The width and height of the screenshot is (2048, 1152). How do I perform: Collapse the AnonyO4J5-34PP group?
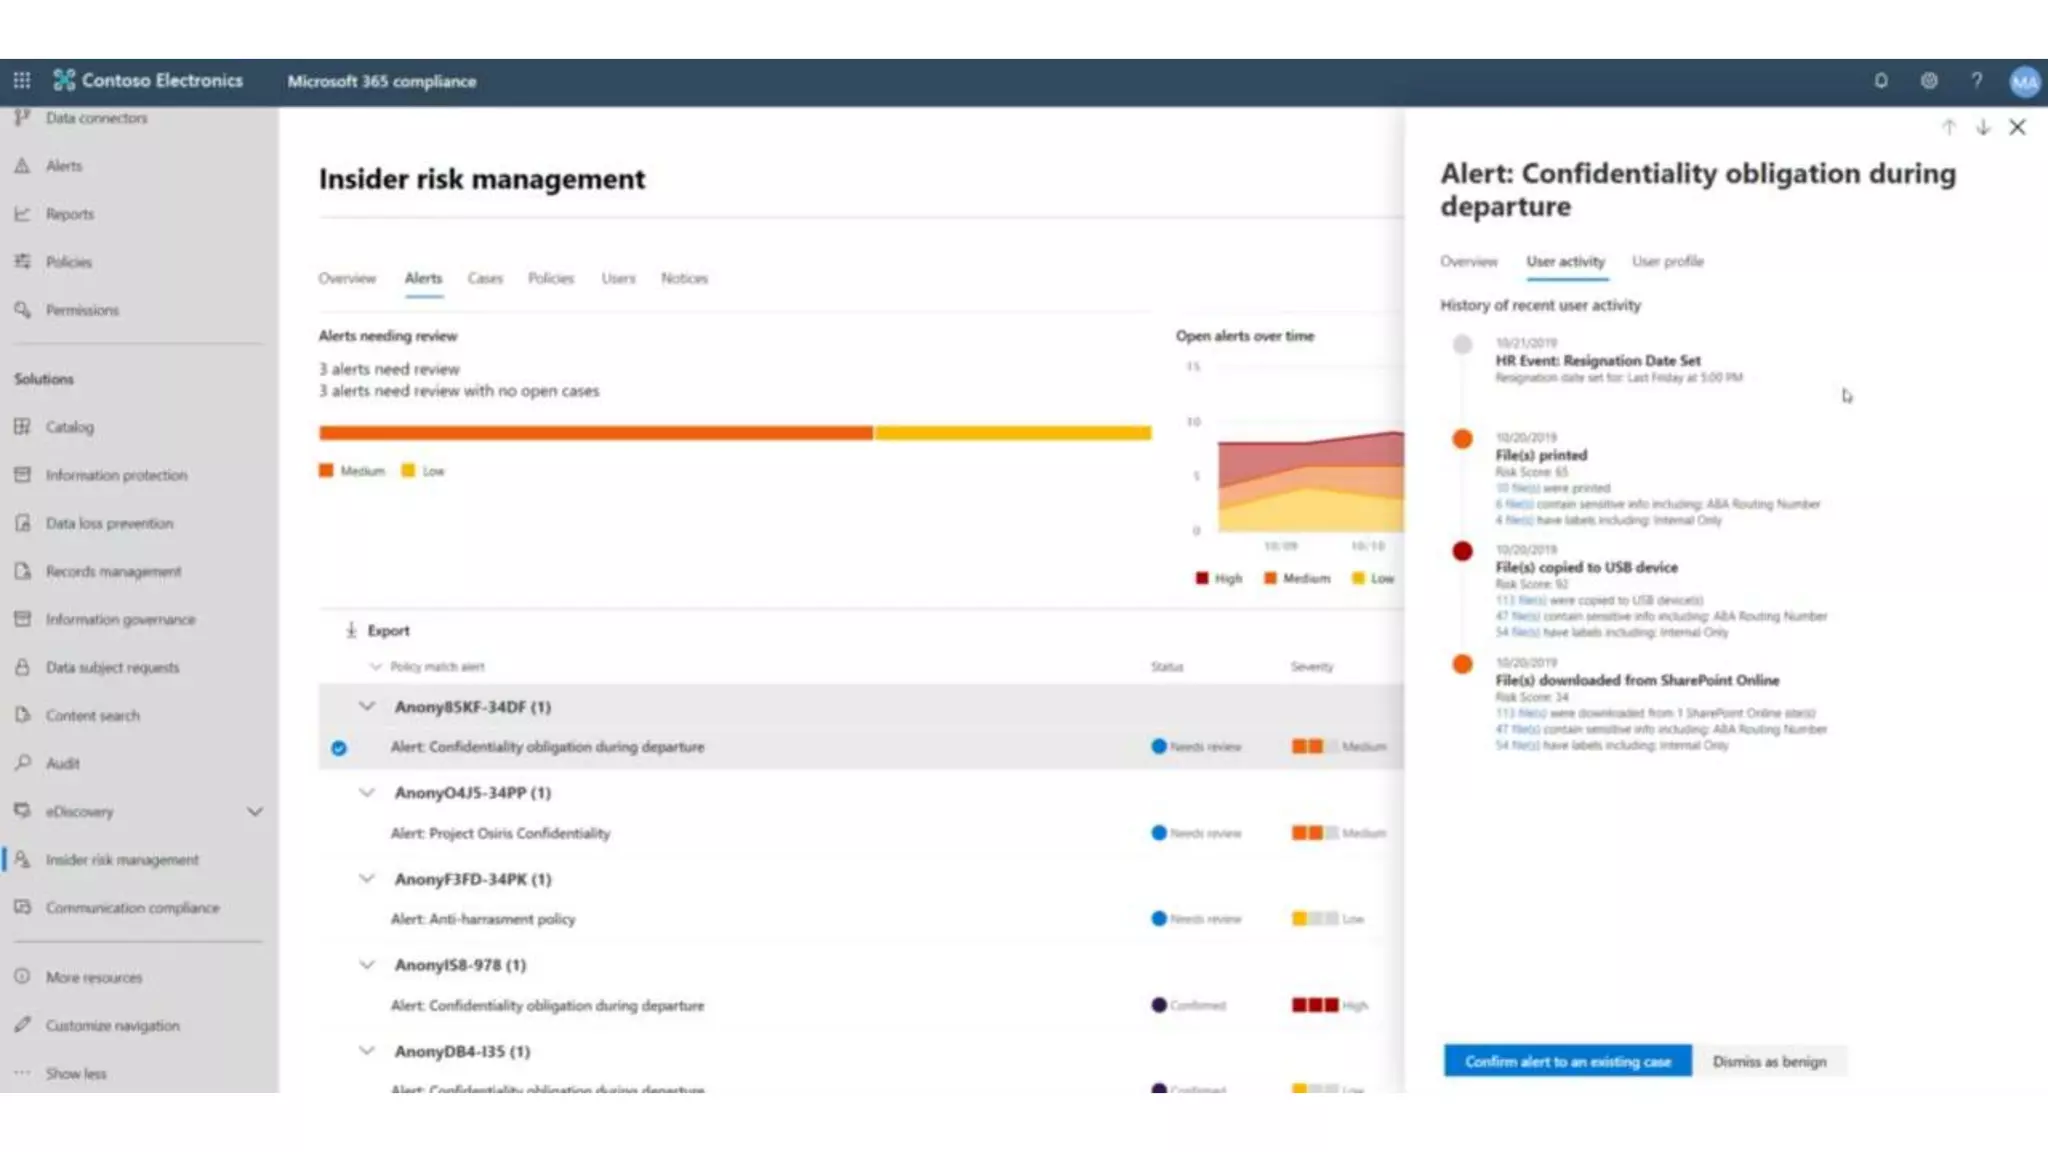367,792
